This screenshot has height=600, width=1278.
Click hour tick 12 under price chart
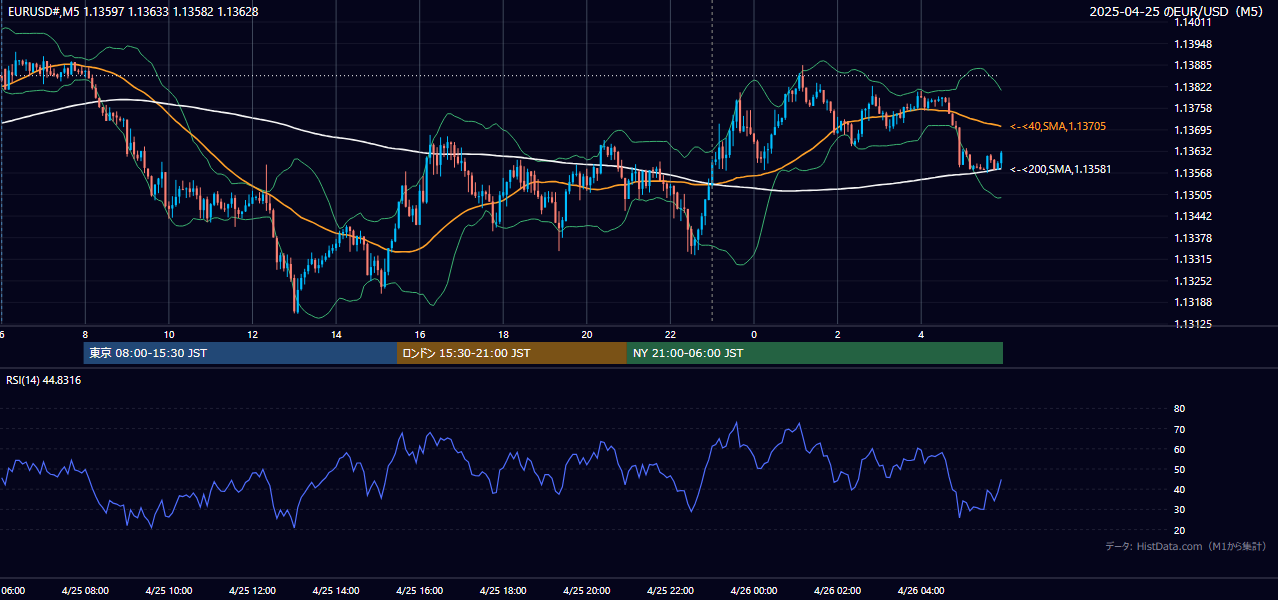click(252, 334)
